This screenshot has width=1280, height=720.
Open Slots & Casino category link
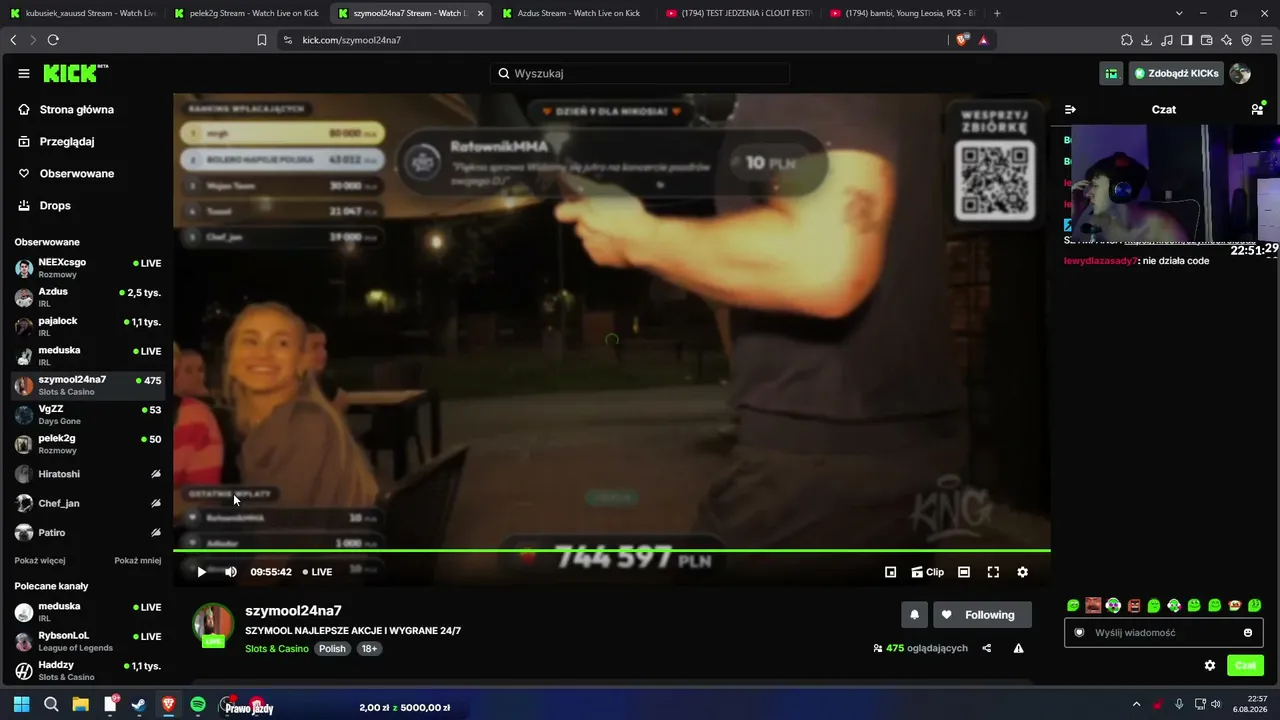(277, 648)
